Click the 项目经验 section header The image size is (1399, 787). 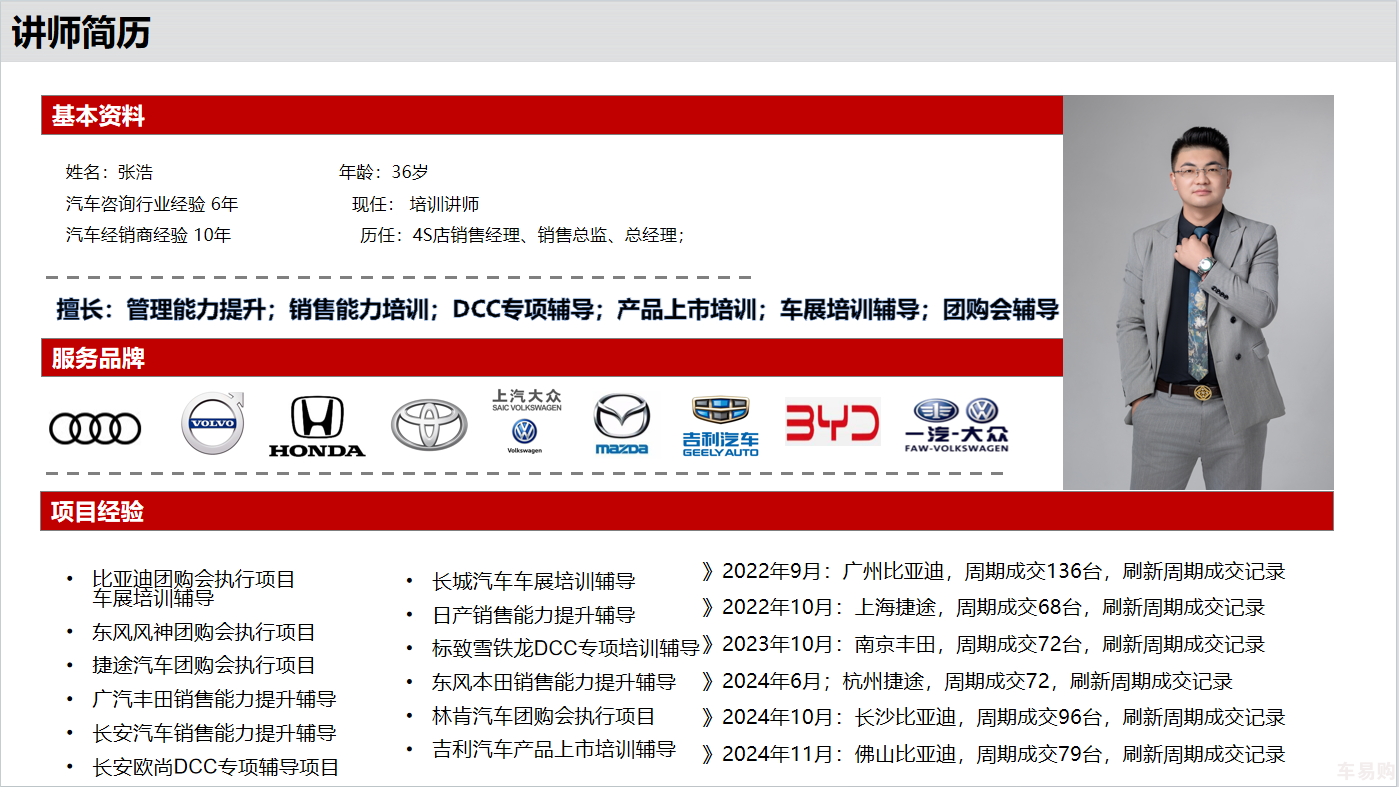(687, 511)
